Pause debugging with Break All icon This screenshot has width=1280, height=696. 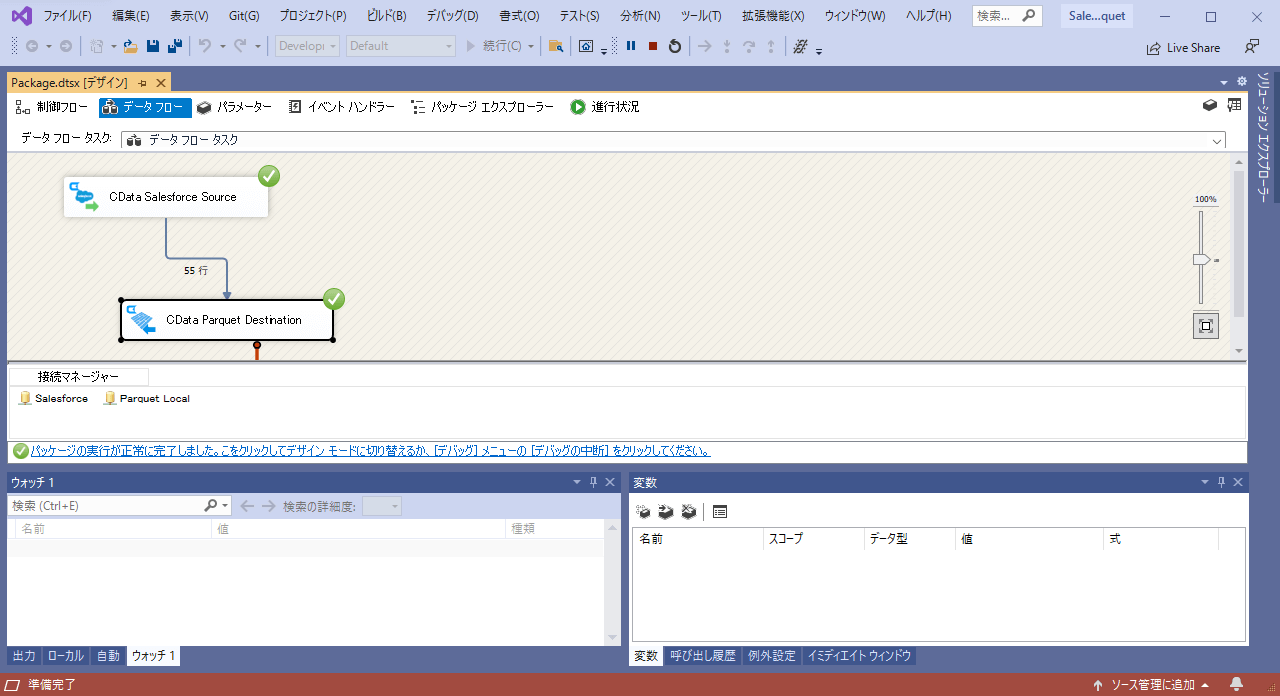[631, 46]
